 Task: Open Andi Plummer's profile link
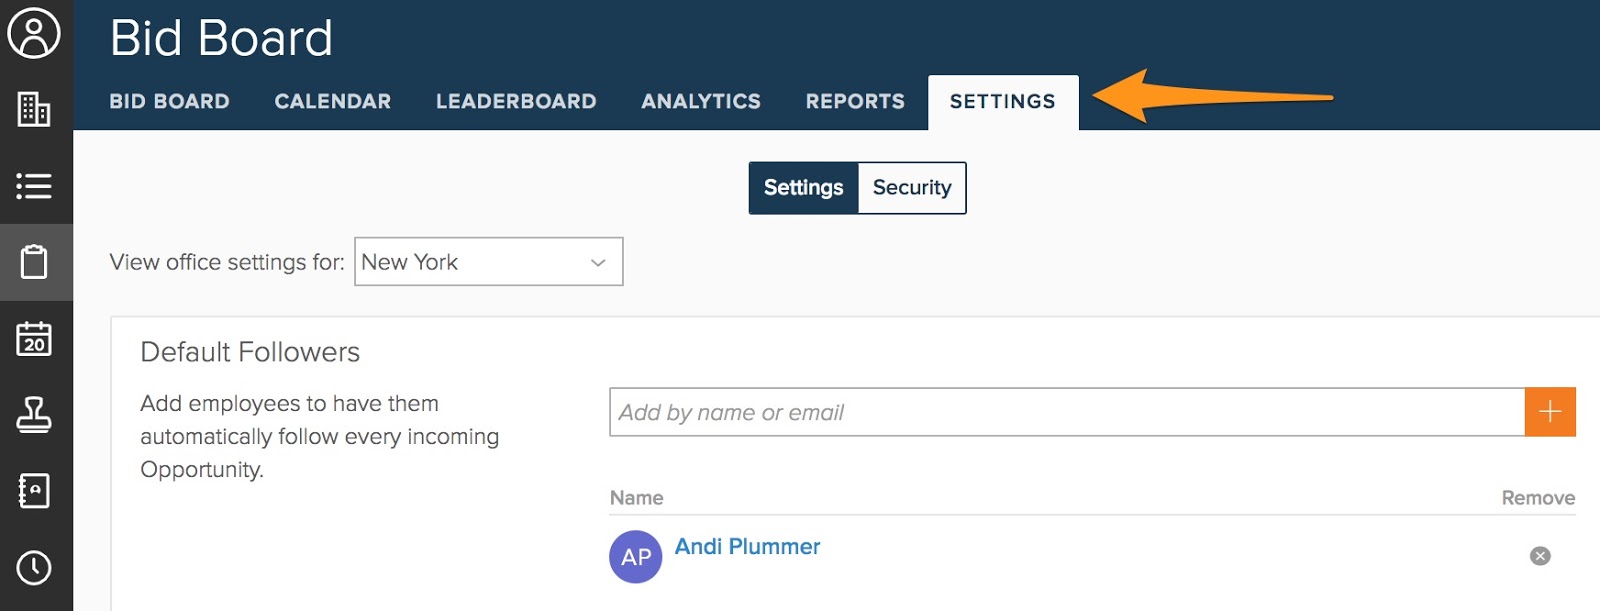point(747,547)
